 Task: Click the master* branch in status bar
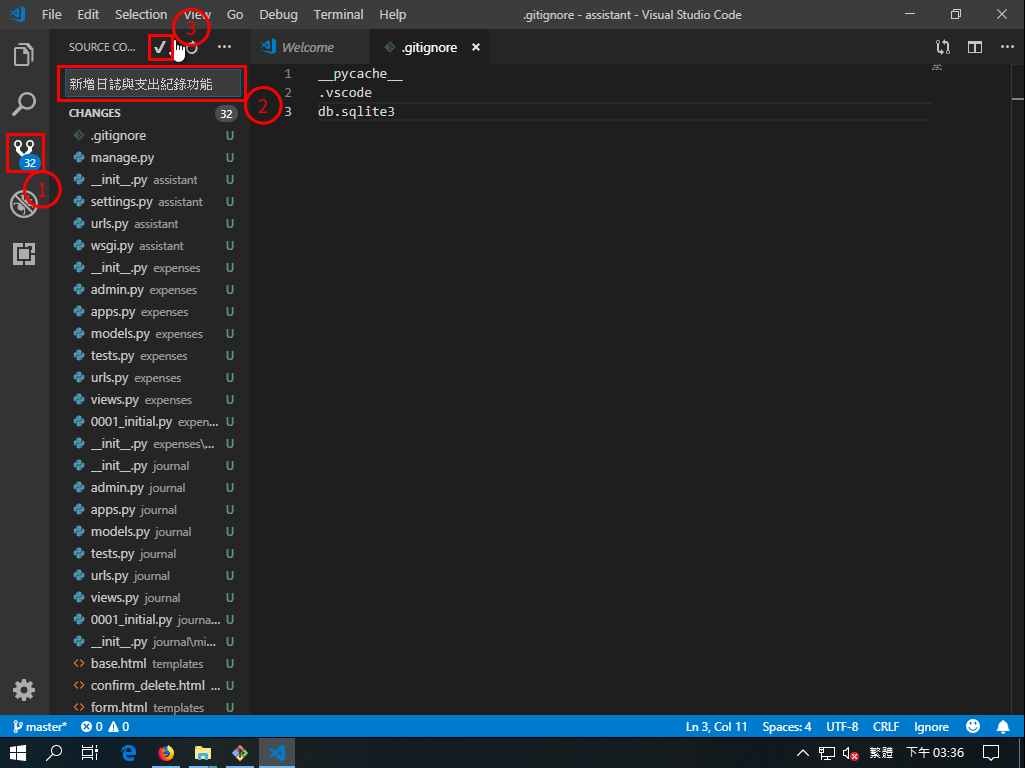[40, 727]
